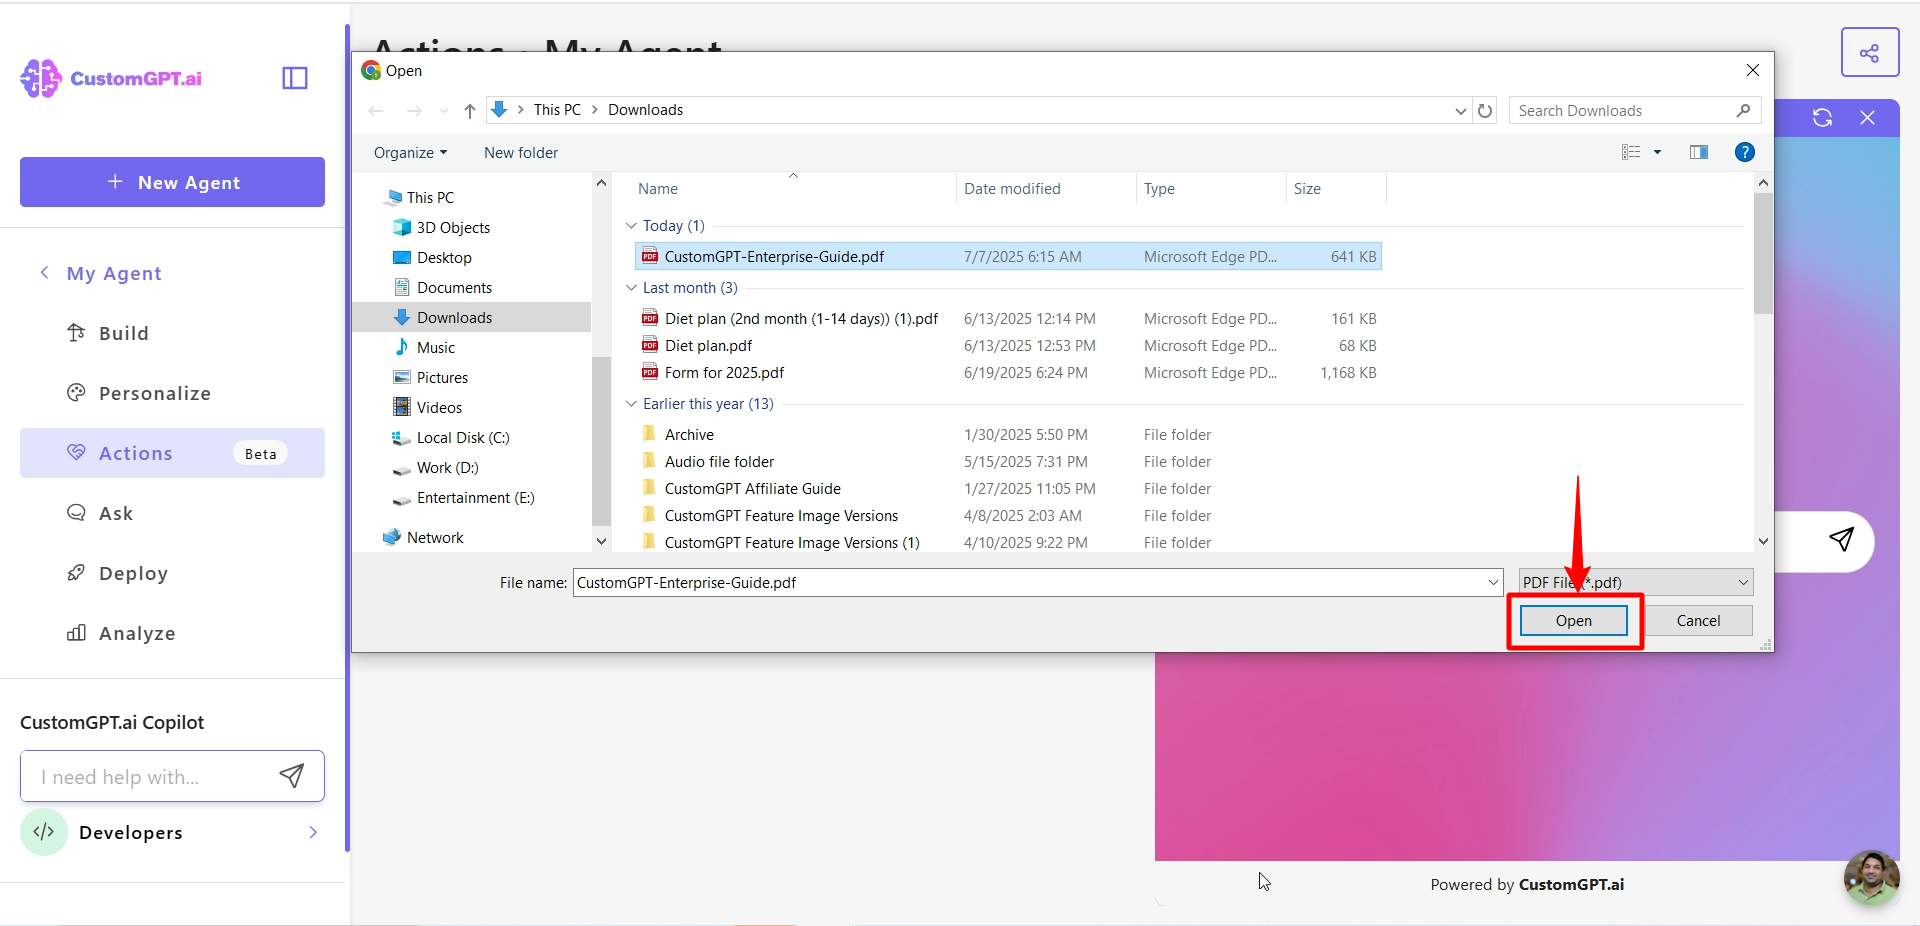
Task: Expand the address bar history dropdown
Action: click(1461, 110)
